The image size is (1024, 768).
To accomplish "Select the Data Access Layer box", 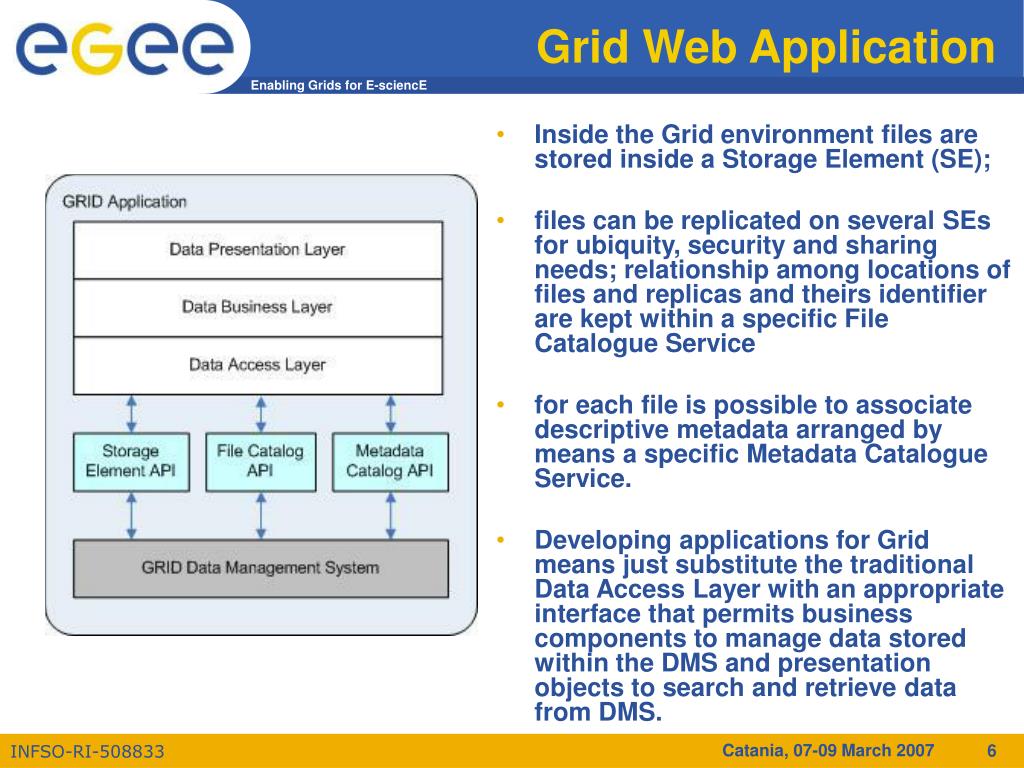I will point(258,366).
